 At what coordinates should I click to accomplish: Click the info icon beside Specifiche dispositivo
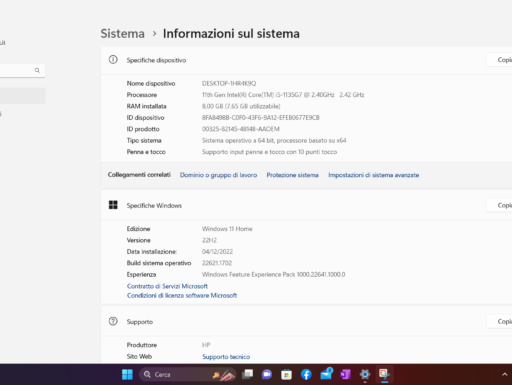(113, 60)
